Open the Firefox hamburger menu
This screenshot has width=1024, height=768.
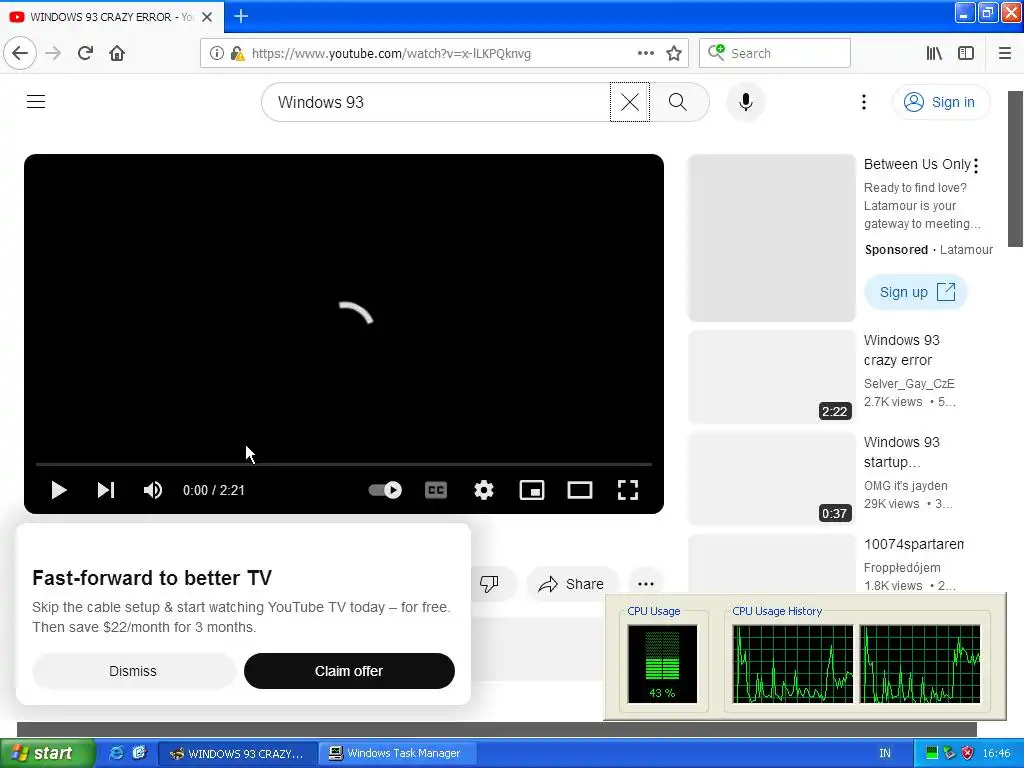1004,53
